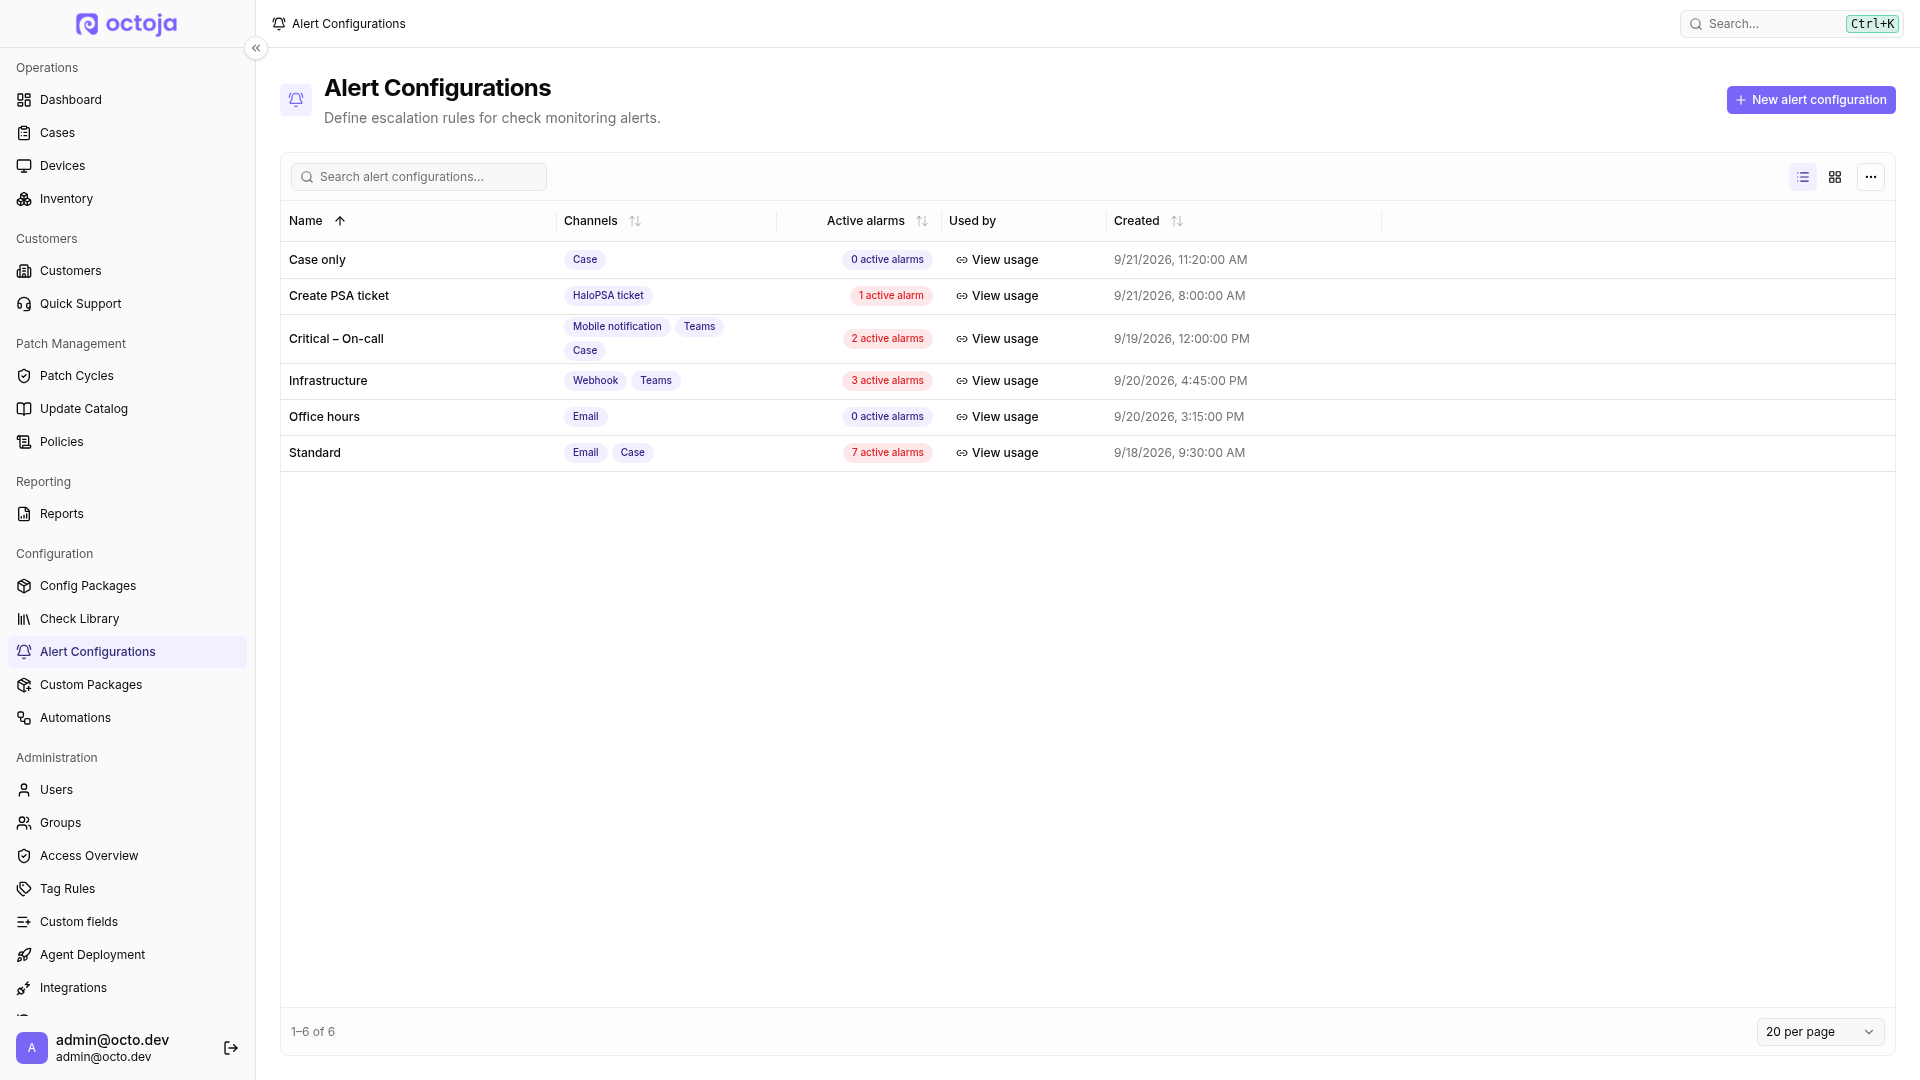
Task: Switch to grid view
Action: point(1834,177)
